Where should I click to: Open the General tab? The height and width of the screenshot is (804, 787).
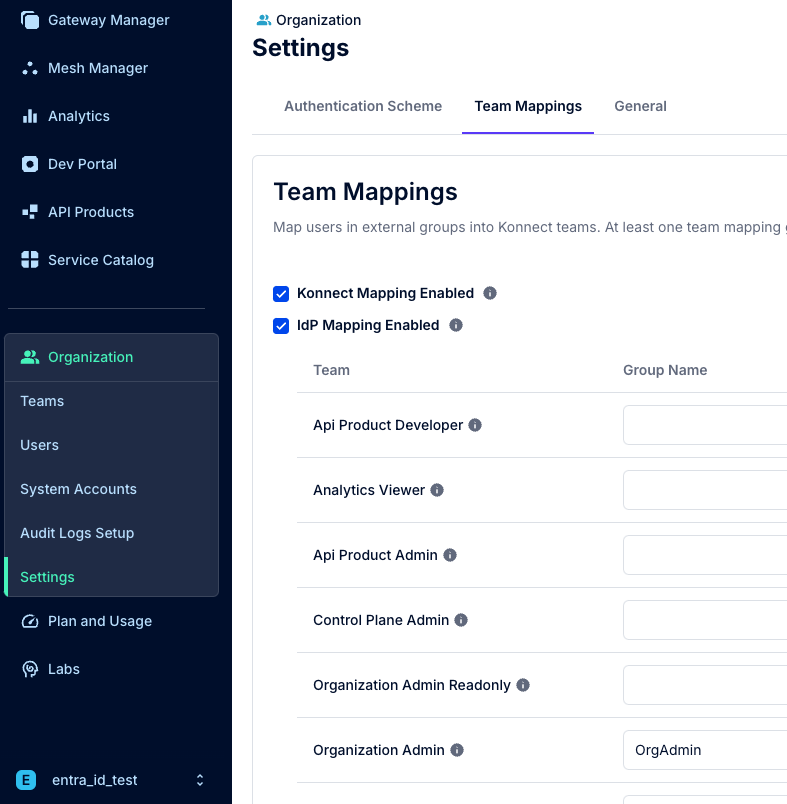click(640, 106)
